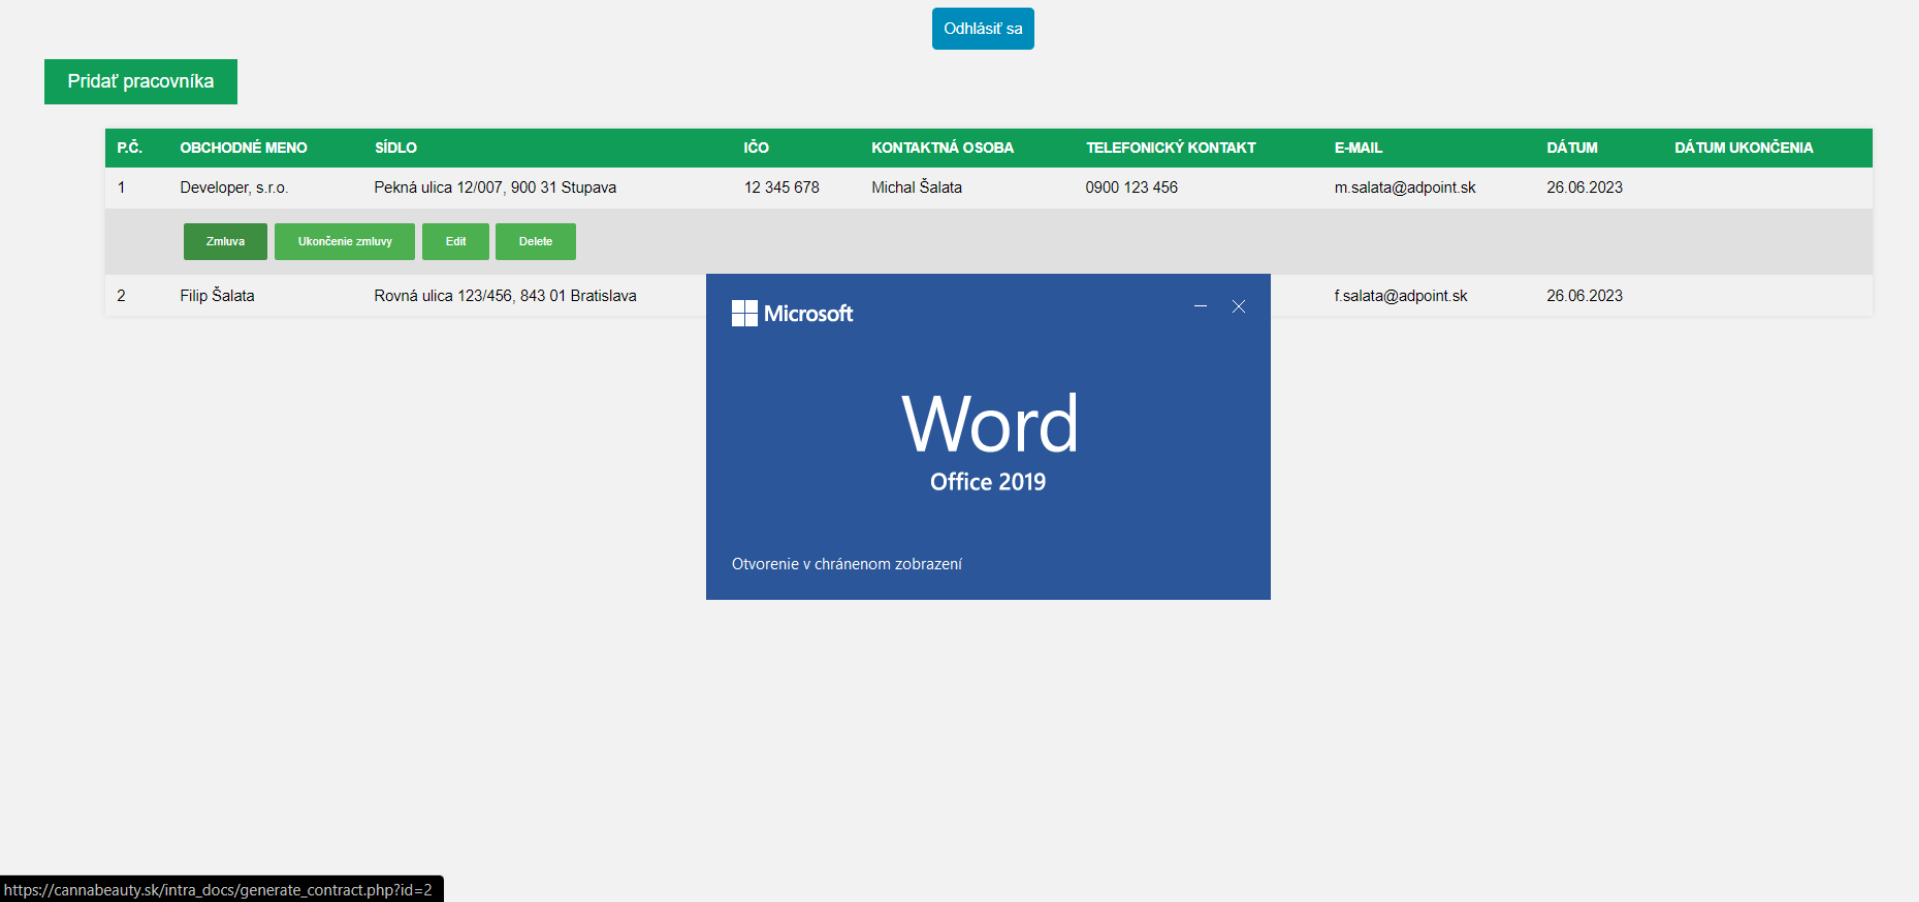Click the Microsoft logo on splash

coord(792,313)
